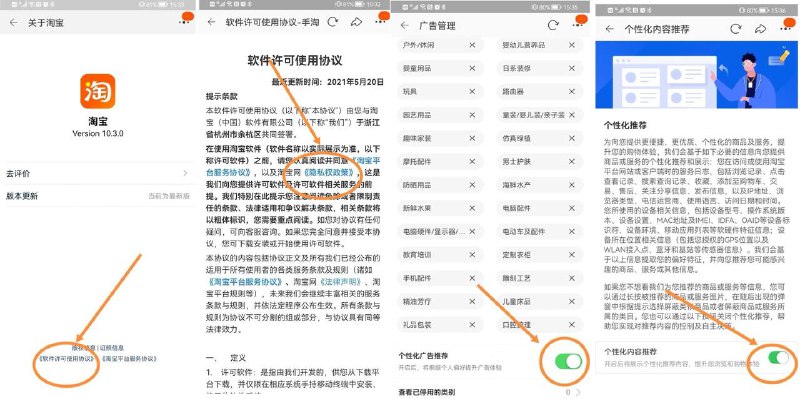Remove the 日系装修 ad category
The height and width of the screenshot is (399, 800).
(571, 68)
